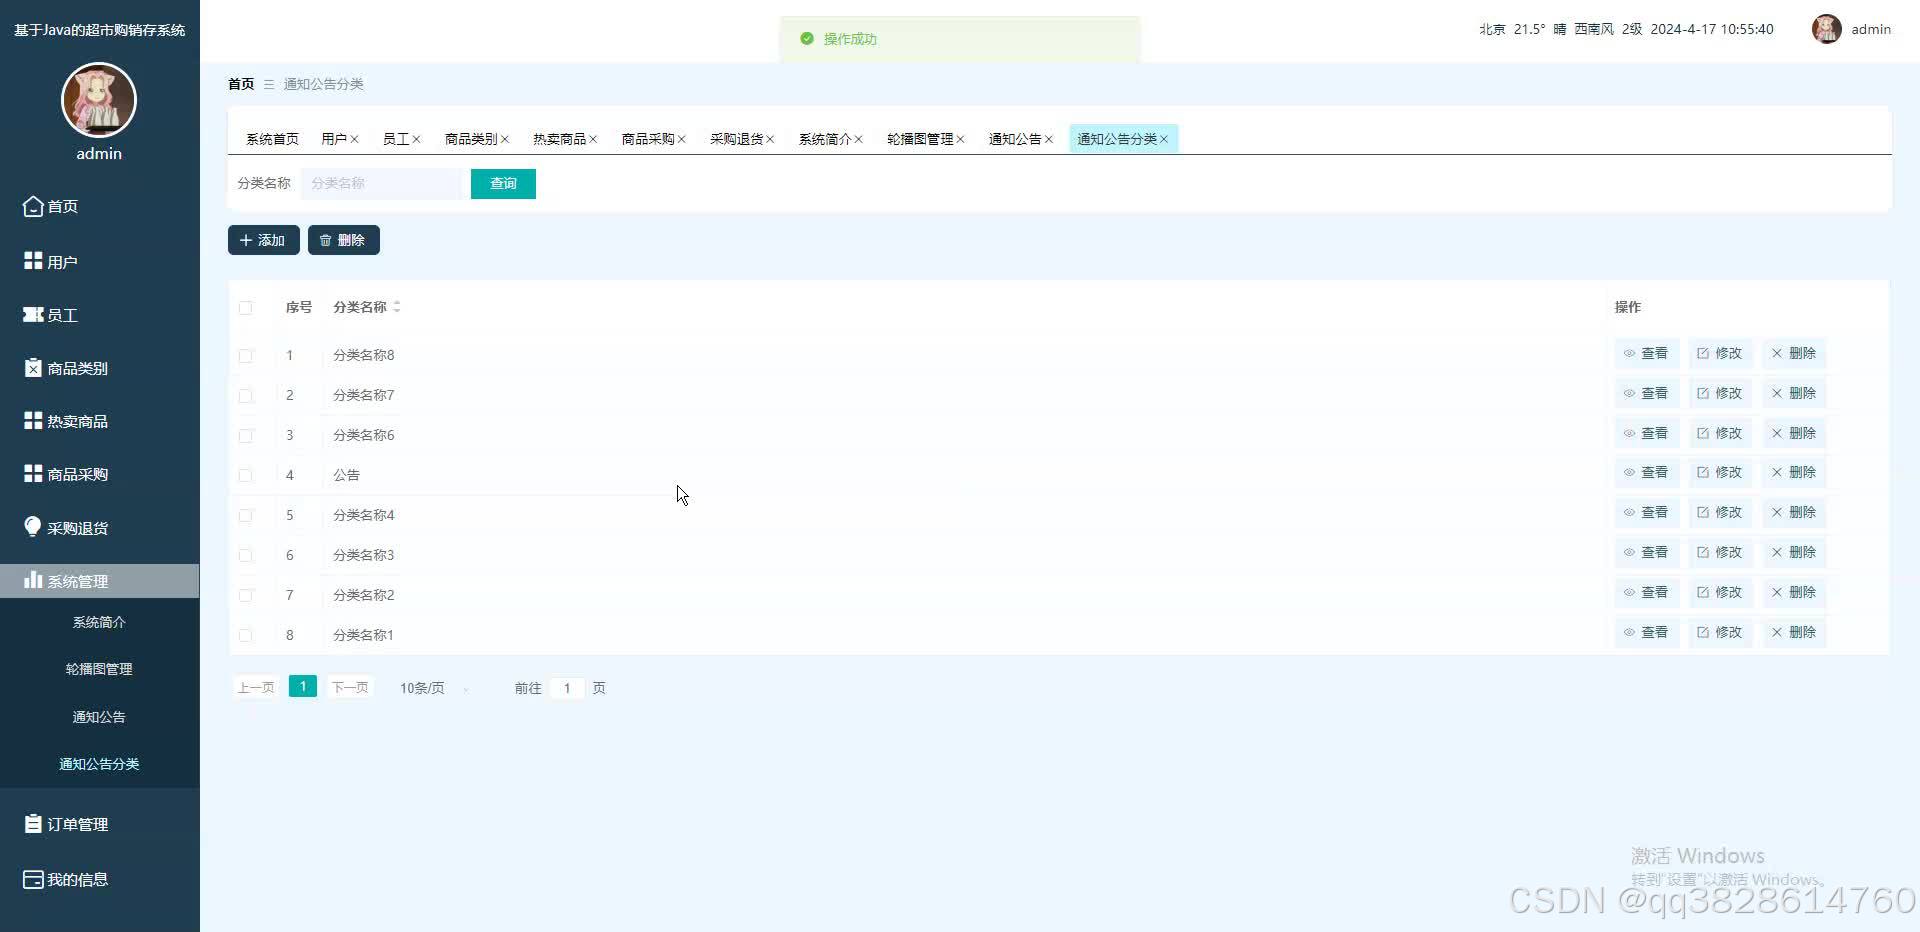
Task: Check the box for row 分类名称1
Action: coord(245,636)
